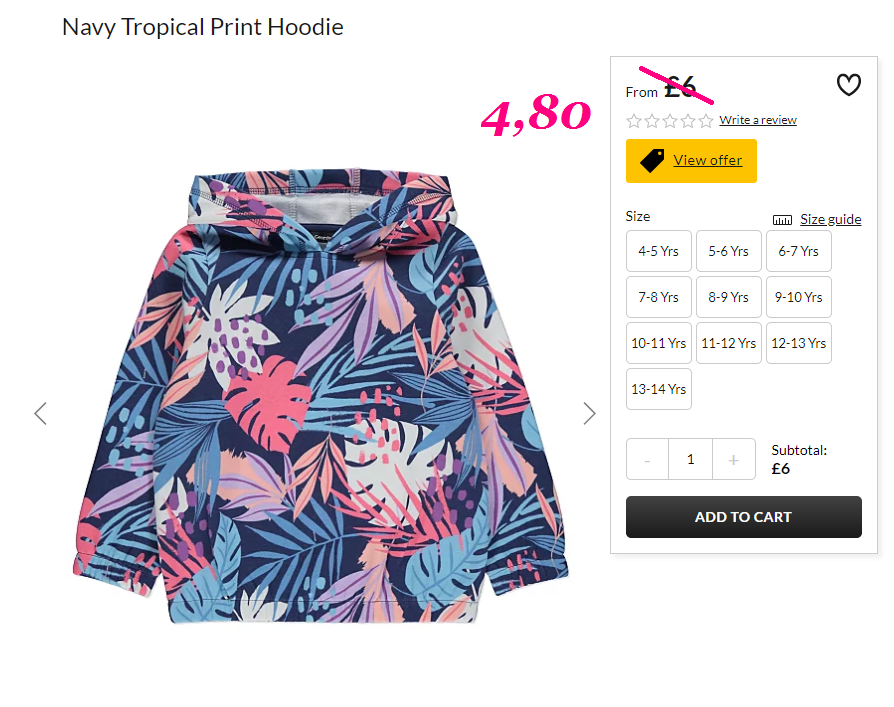
Task: Click the price tag icon on the offer button
Action: (652, 161)
